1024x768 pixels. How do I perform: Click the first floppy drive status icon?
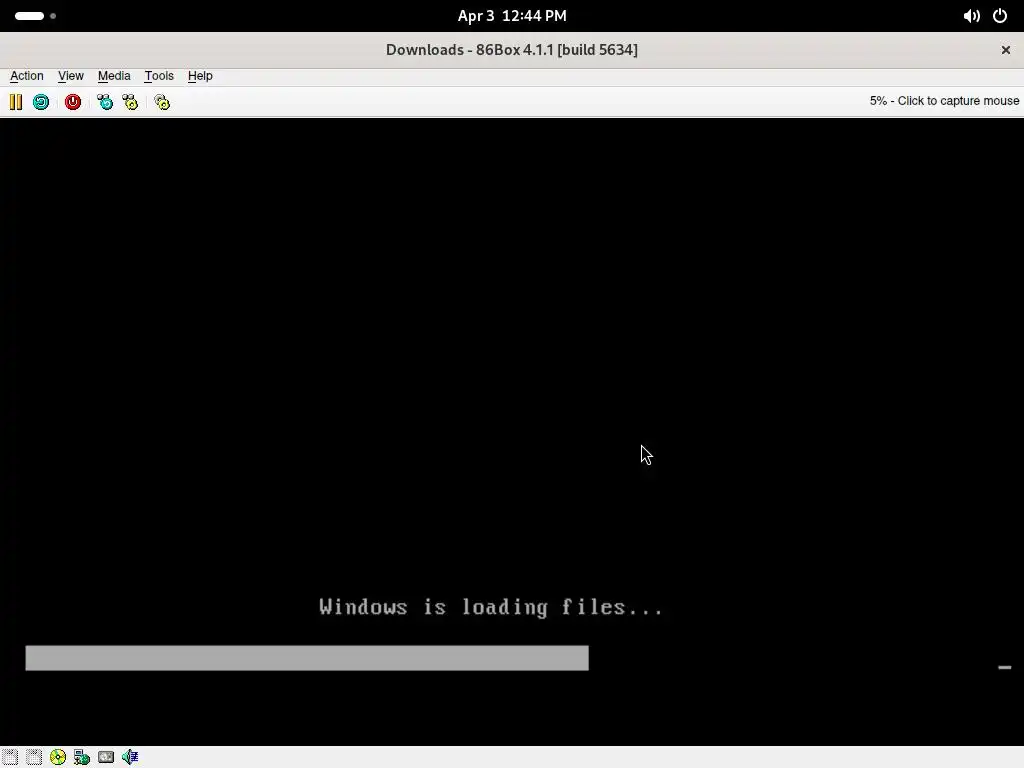[x=10, y=757]
